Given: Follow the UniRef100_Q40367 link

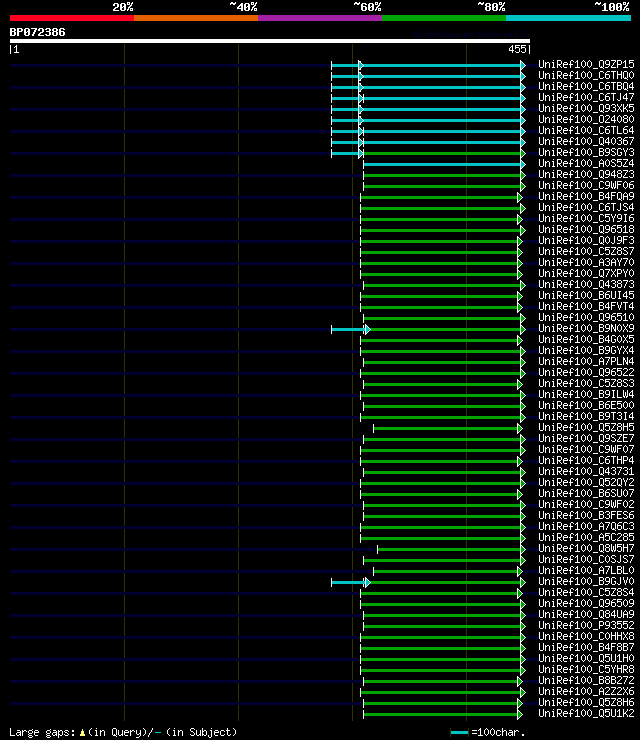Looking at the screenshot, I should coord(586,141).
